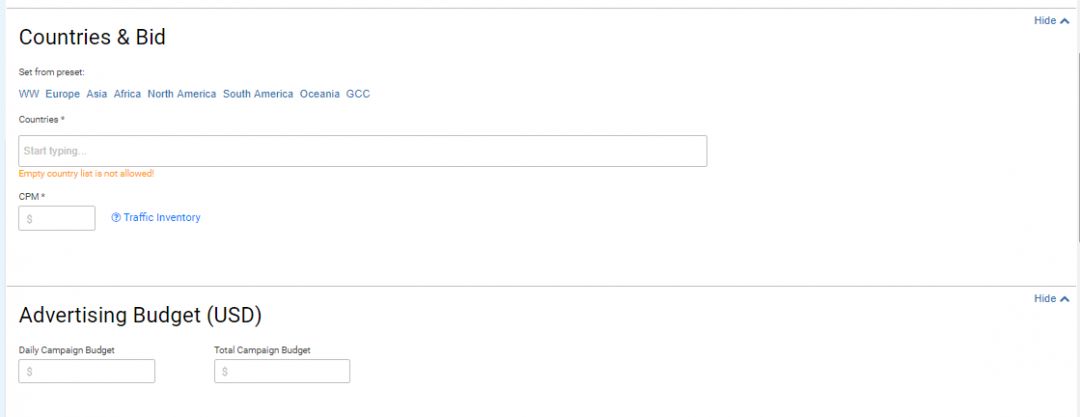
Task: Select the Oceania country preset
Action: [320, 94]
